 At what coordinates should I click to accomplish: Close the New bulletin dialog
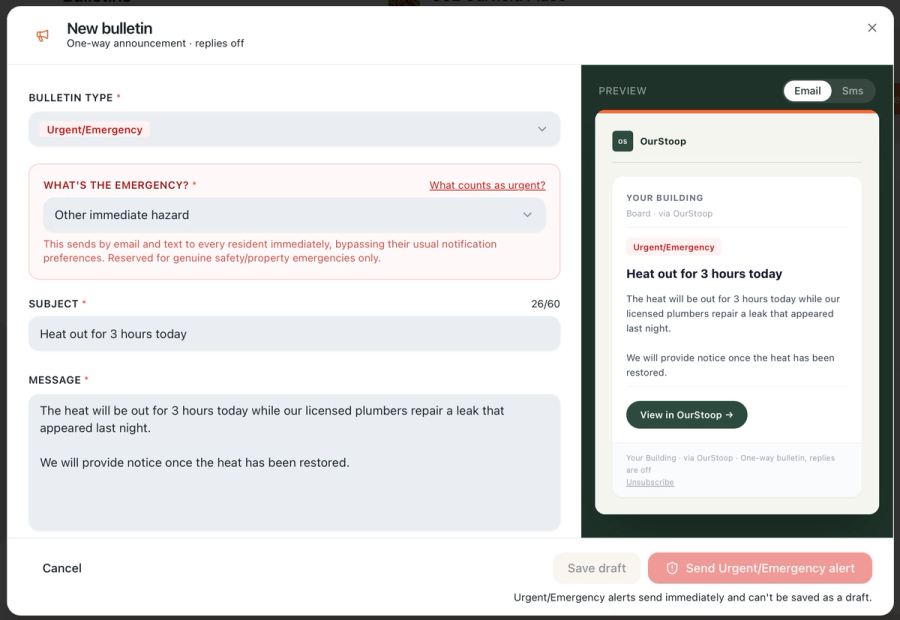click(872, 28)
